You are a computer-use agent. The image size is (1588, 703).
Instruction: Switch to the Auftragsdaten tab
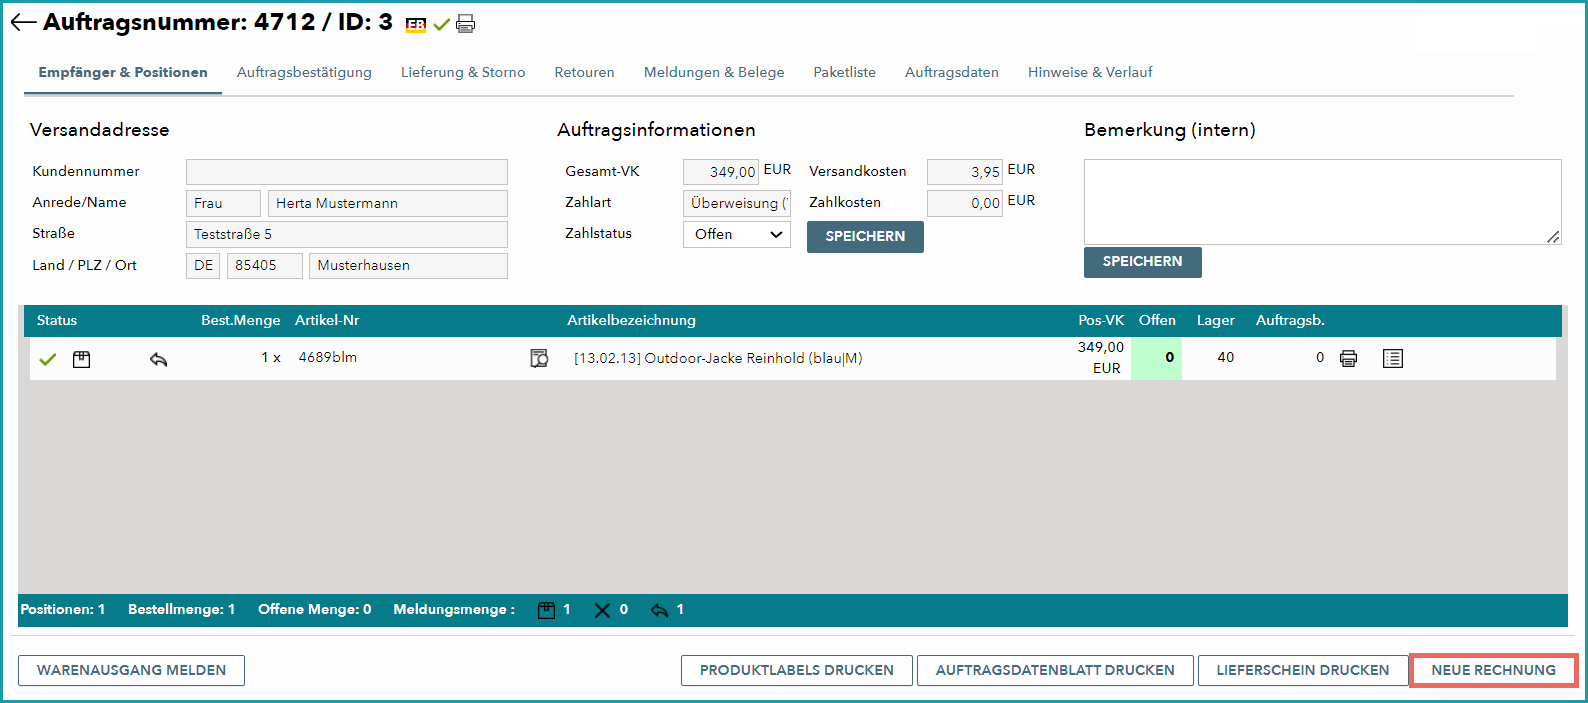pos(952,72)
